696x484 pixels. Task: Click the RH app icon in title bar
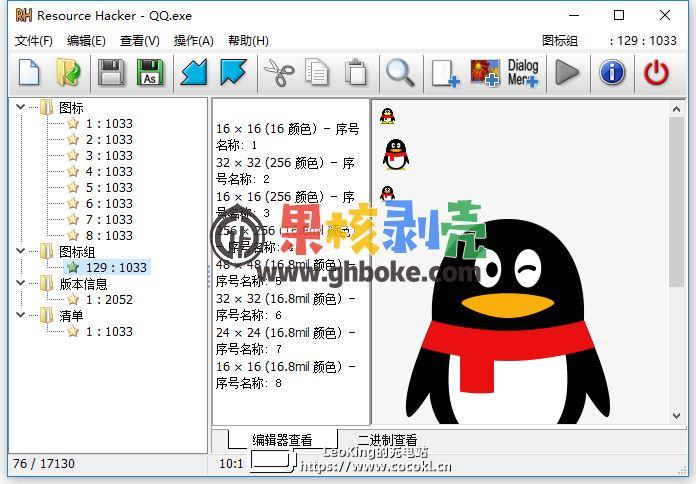(24, 16)
